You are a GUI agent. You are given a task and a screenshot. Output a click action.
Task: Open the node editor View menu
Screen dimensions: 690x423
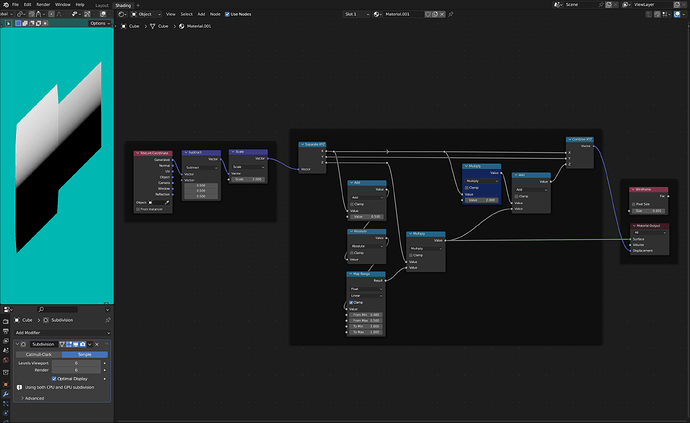coord(171,14)
